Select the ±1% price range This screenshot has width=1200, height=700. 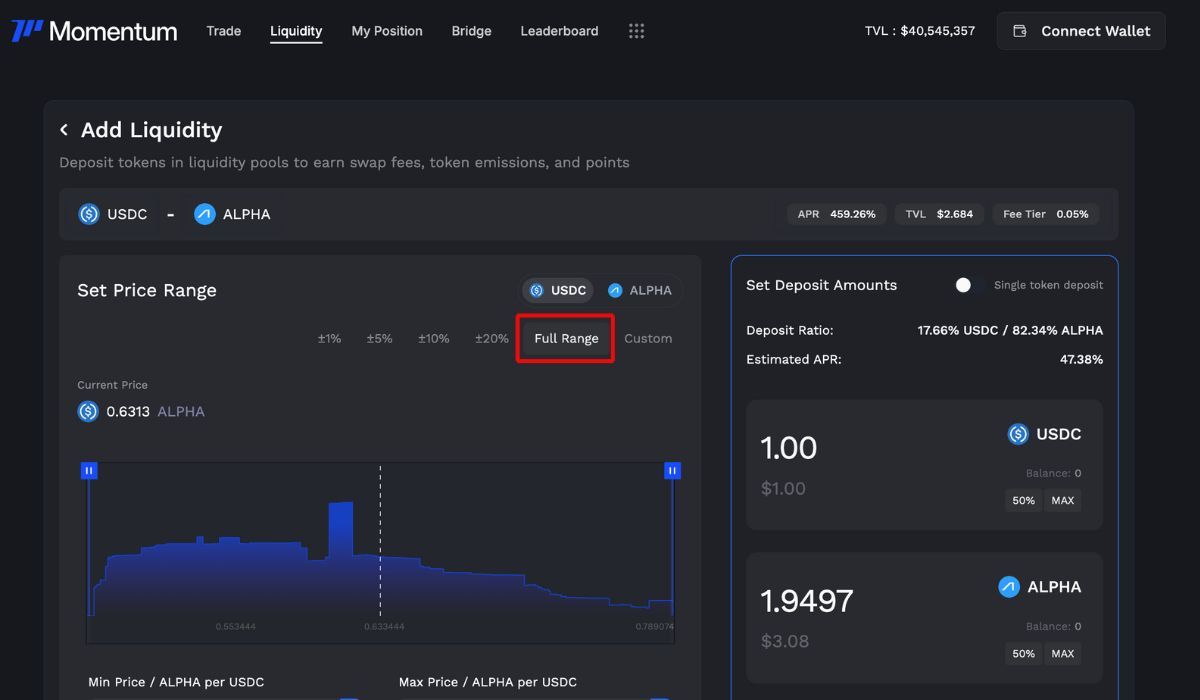[x=329, y=338]
